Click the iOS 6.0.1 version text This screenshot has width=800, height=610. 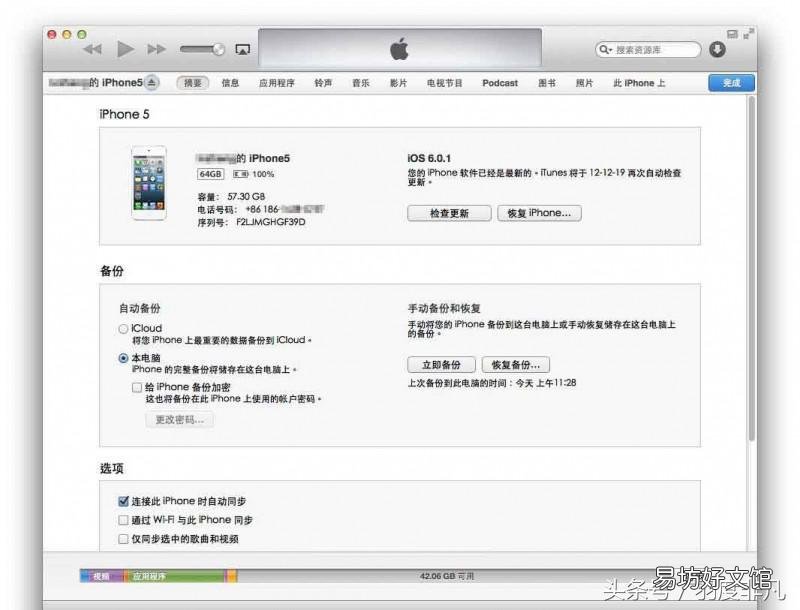(x=429, y=158)
